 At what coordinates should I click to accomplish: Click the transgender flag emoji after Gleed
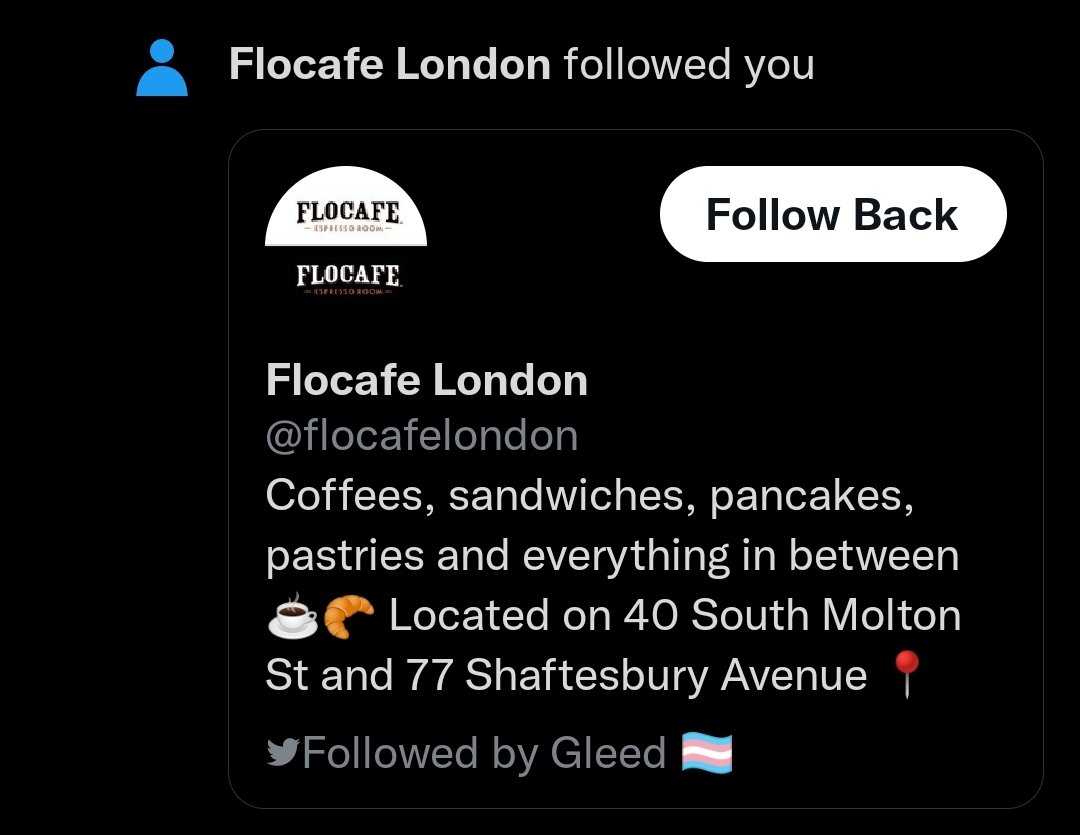707,753
